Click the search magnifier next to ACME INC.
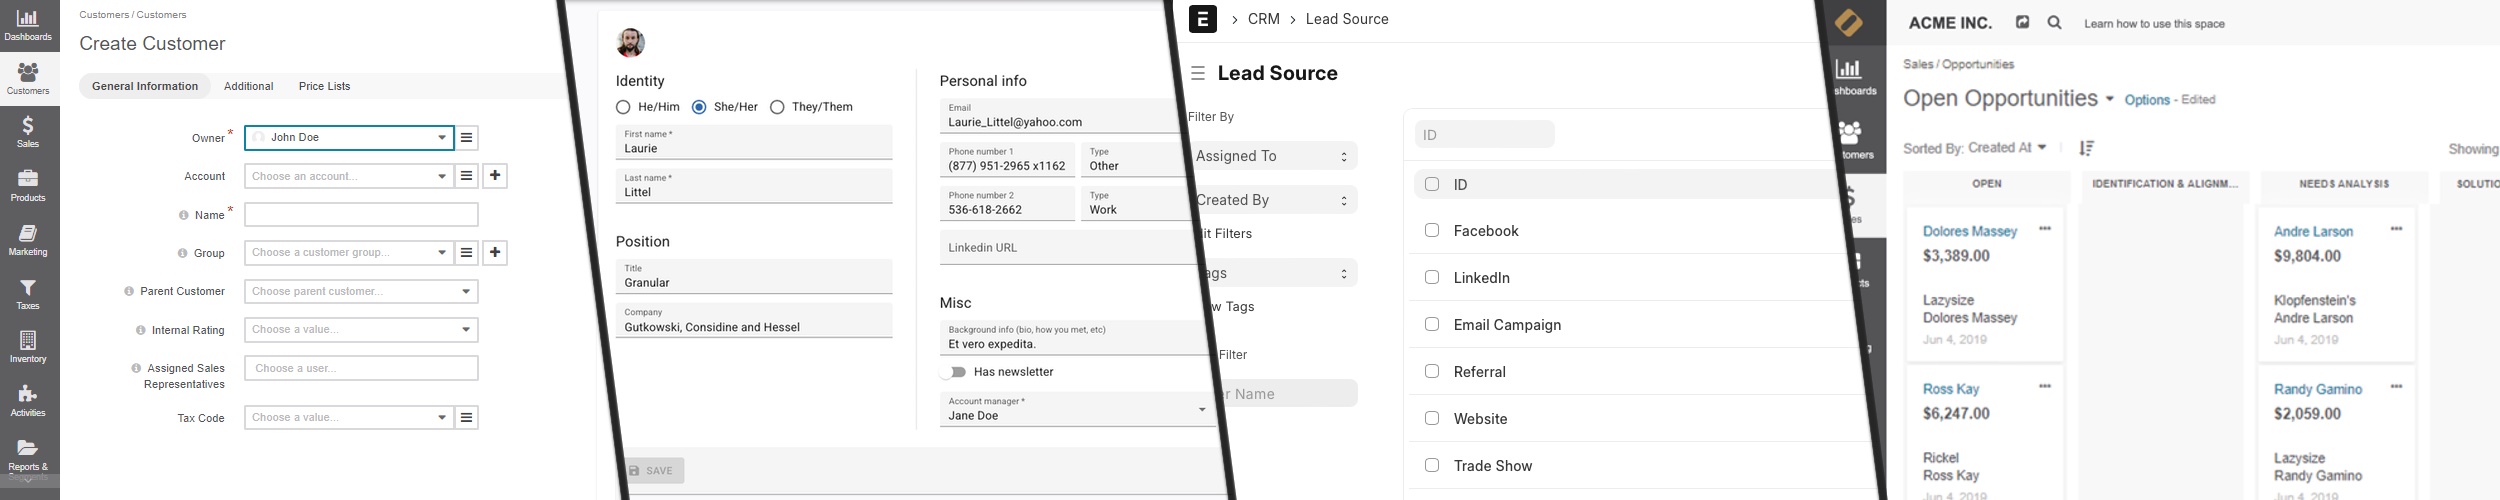The width and height of the screenshot is (2500, 500). coord(2054,23)
